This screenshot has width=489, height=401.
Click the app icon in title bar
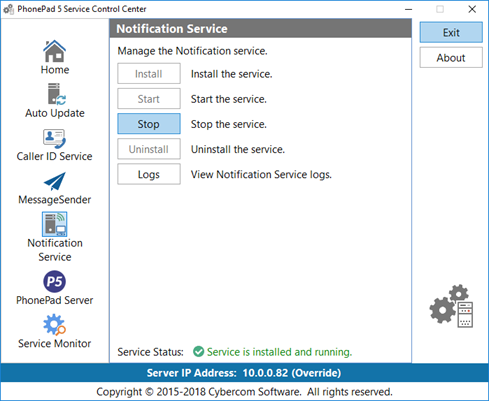(x=8, y=9)
